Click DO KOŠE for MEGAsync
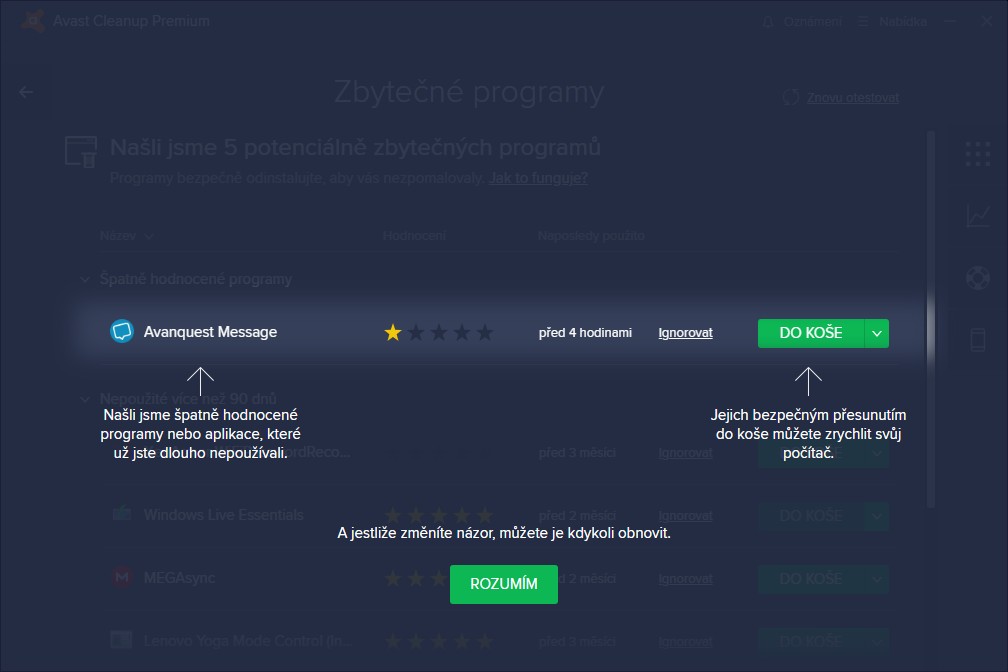 tap(811, 579)
